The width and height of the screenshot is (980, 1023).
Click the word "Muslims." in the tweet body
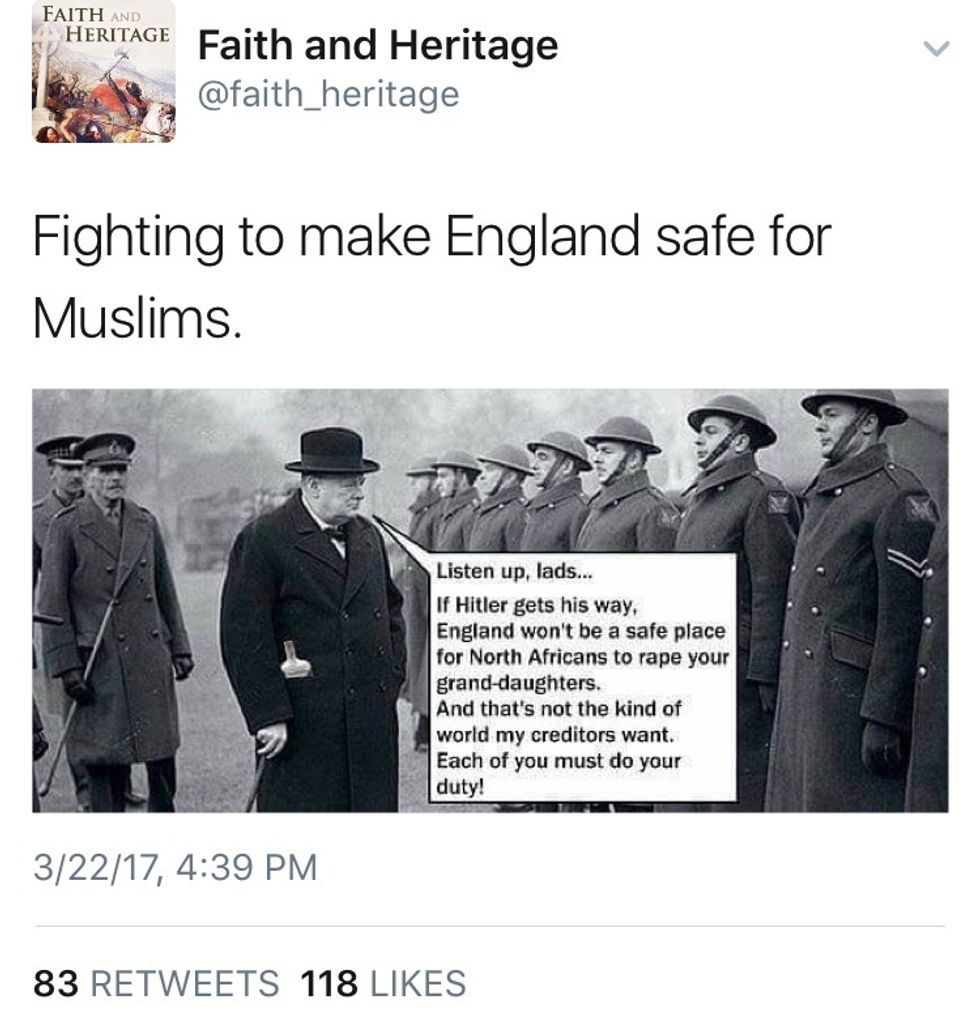point(137,319)
